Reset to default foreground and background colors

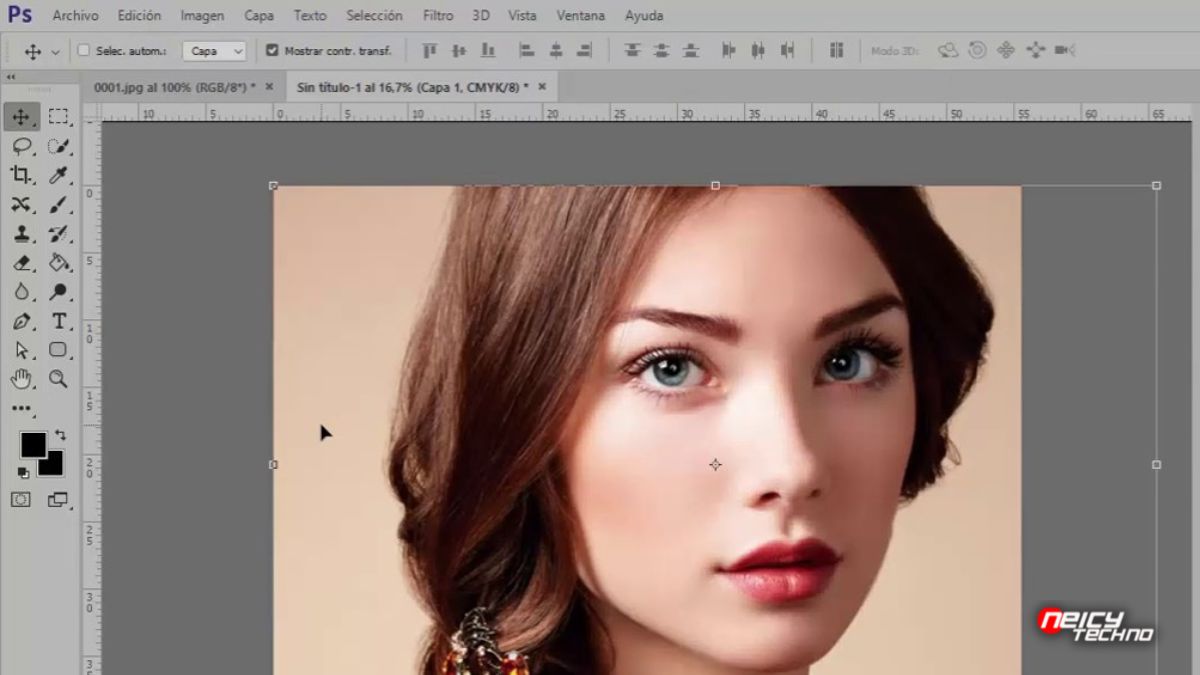[22, 472]
